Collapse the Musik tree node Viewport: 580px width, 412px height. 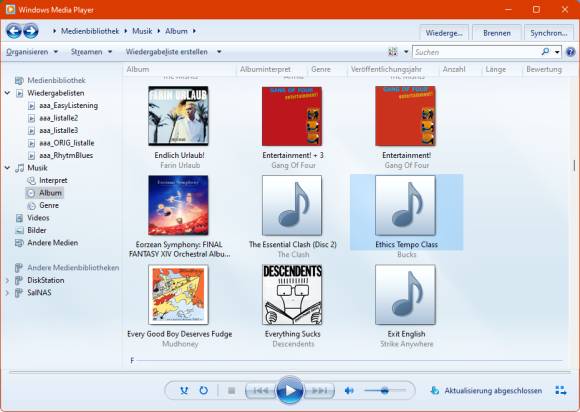(x=7, y=168)
